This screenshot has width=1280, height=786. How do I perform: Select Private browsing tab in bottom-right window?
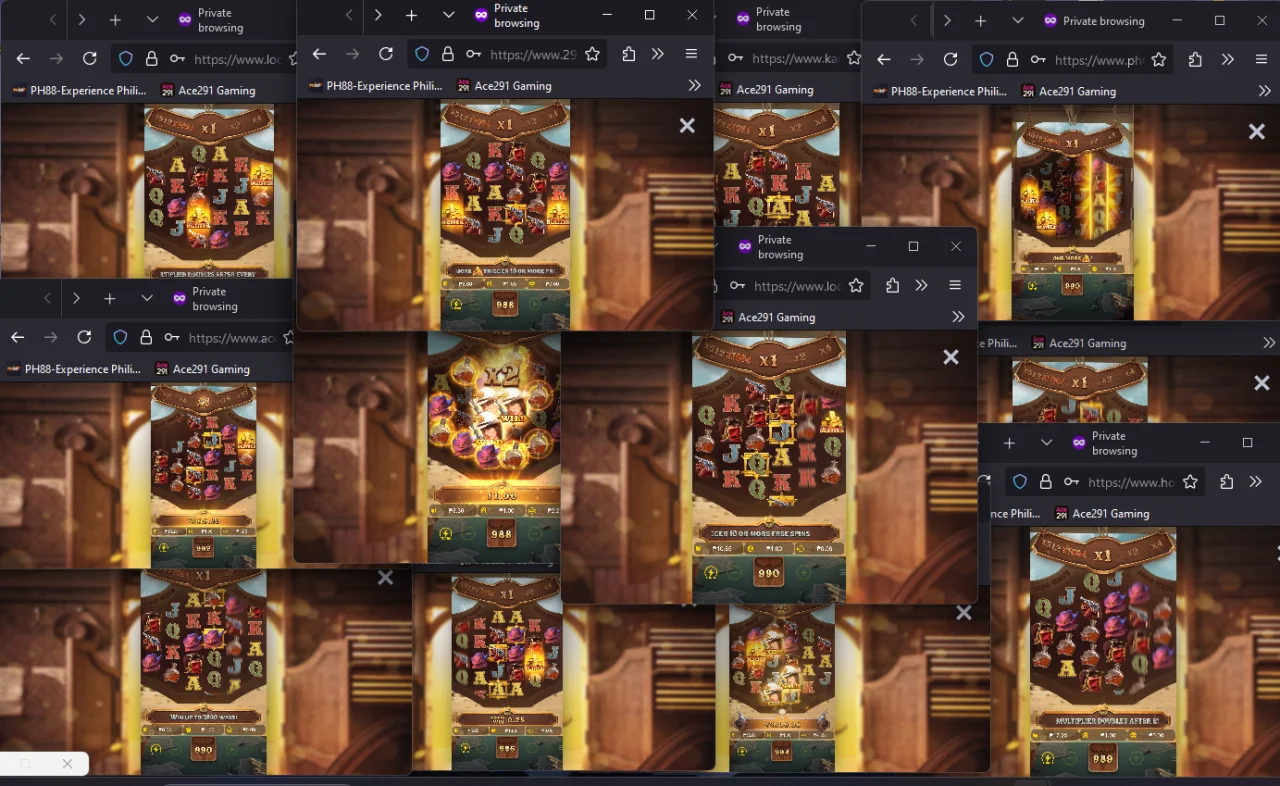(x=1105, y=443)
